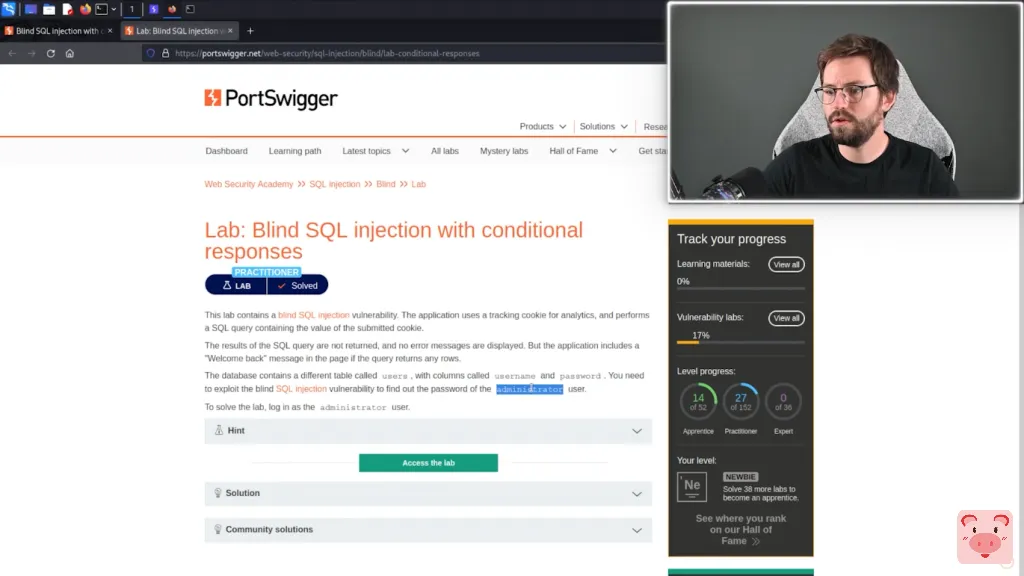The height and width of the screenshot is (576, 1024).
Task: Open the All labs nav item
Action: point(445,151)
